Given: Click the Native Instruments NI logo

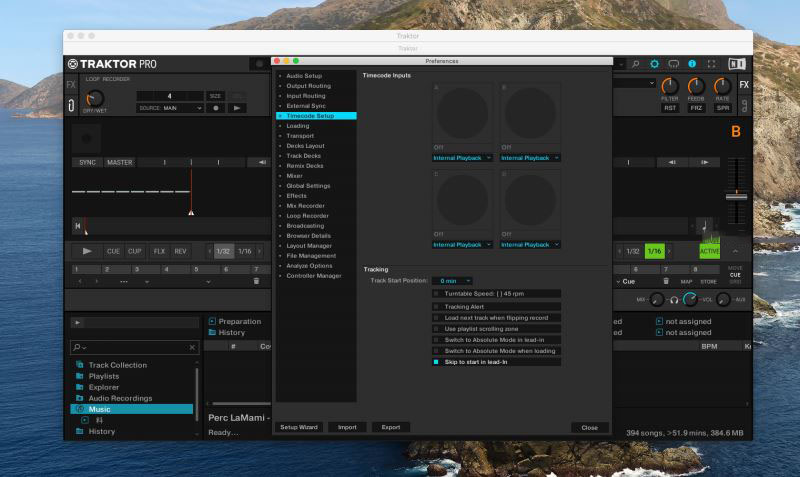Looking at the screenshot, I should 737,64.
